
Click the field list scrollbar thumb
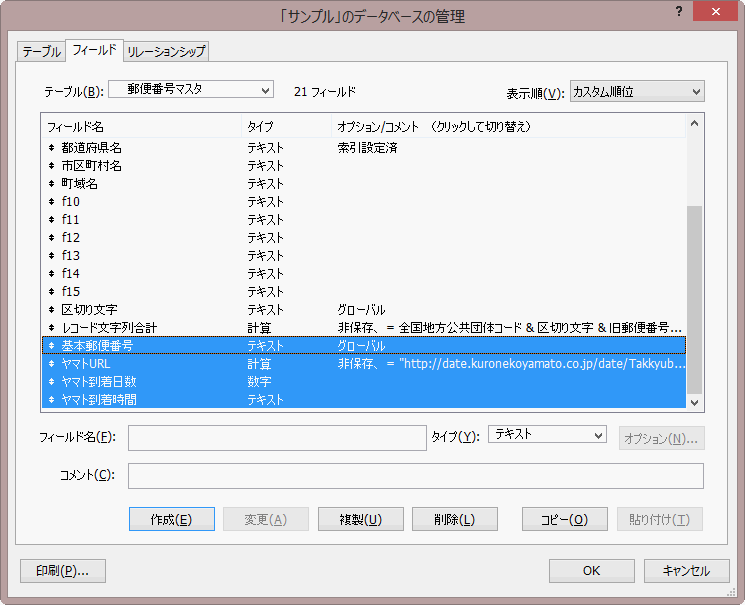[x=695, y=299]
